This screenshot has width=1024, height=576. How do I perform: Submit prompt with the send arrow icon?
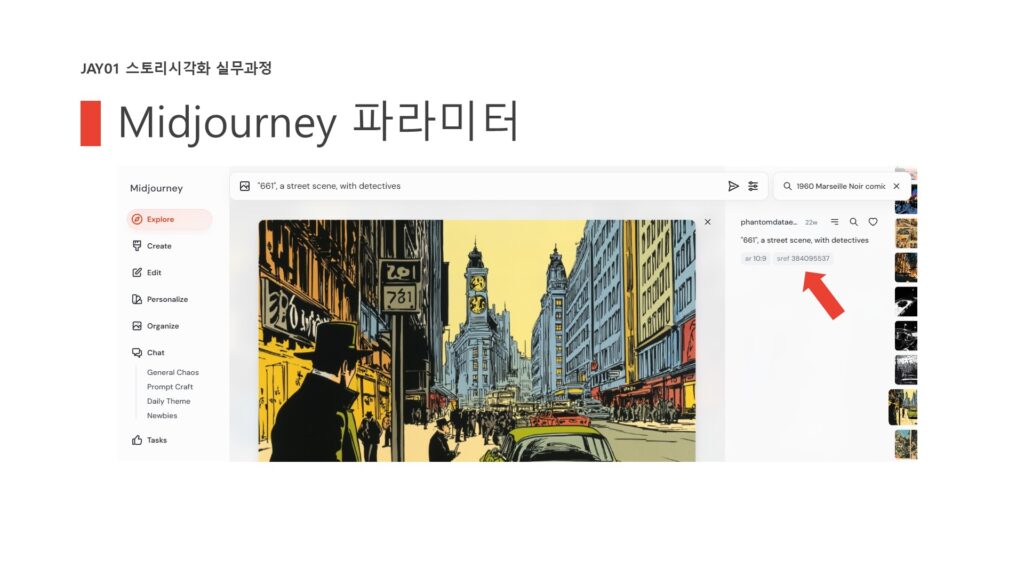click(733, 186)
